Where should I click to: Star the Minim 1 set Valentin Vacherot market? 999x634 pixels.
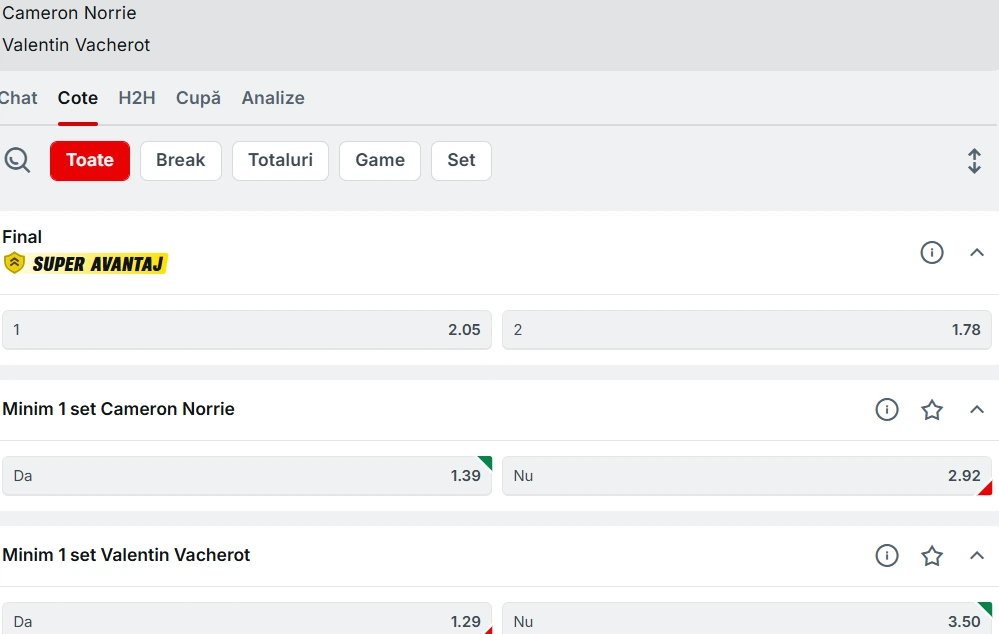pyautogui.click(x=932, y=556)
